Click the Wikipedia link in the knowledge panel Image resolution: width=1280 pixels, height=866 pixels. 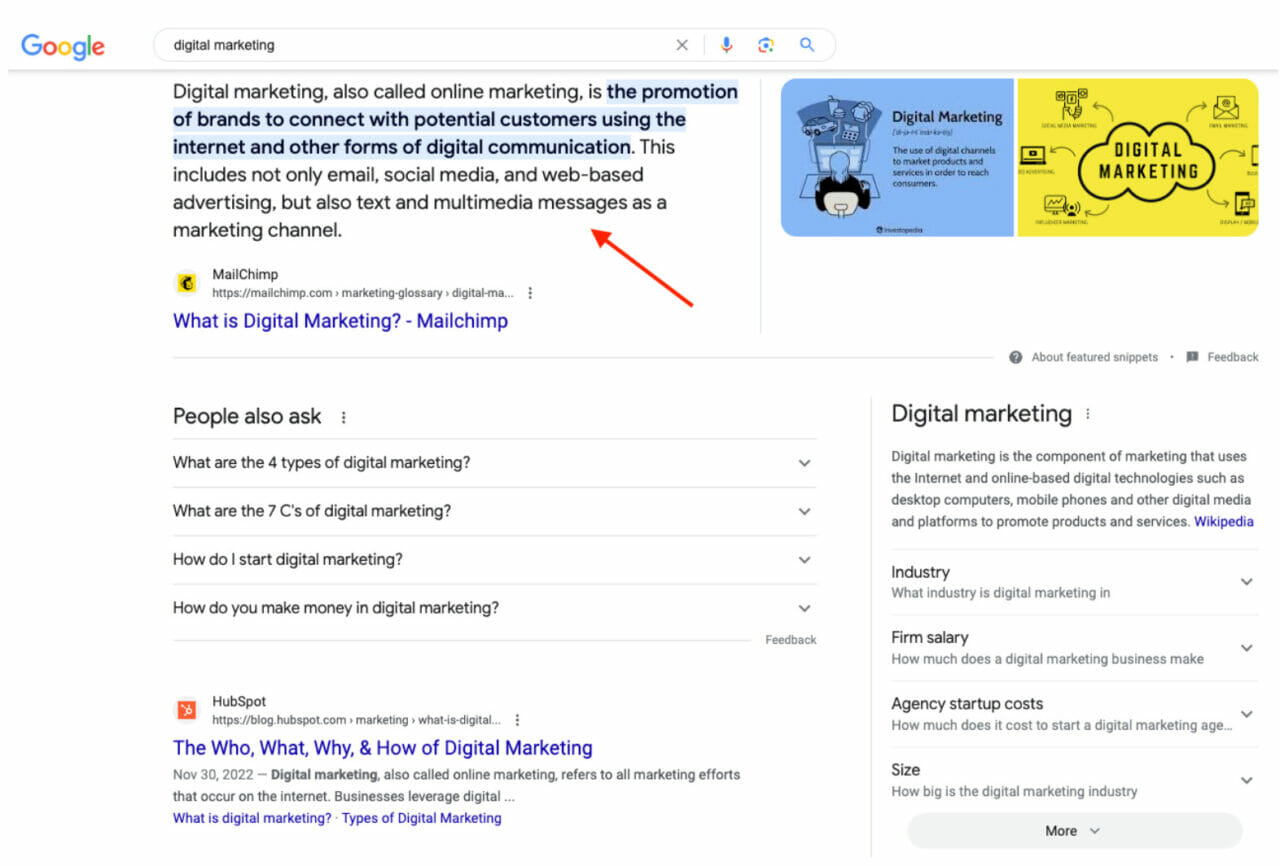tap(1223, 521)
